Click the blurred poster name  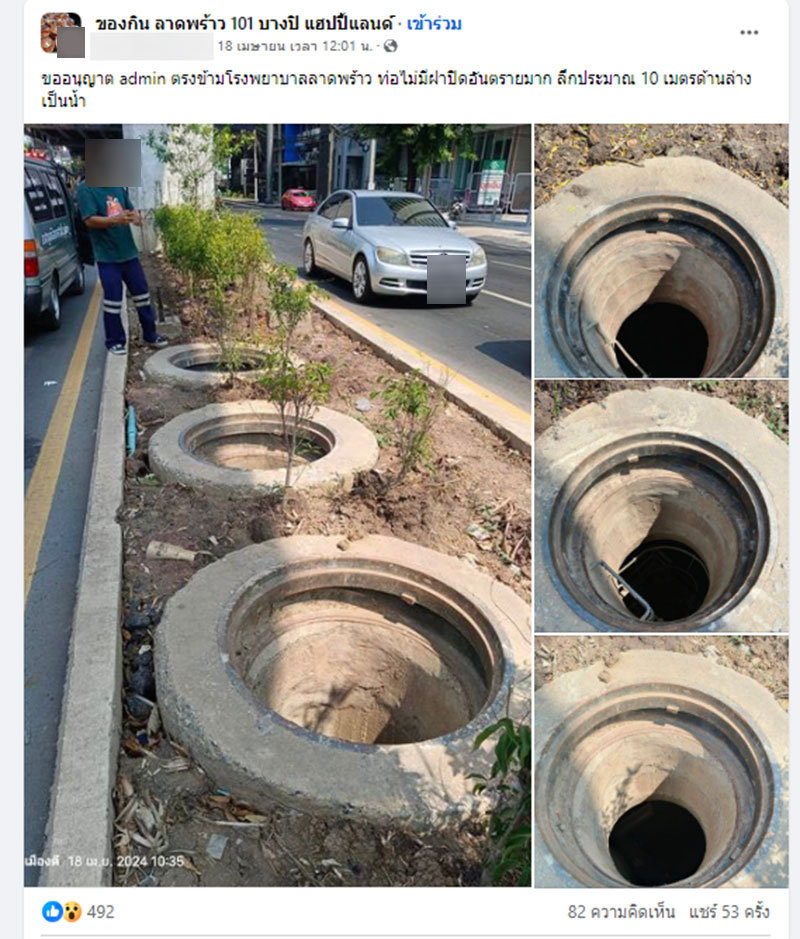[x=152, y=47]
